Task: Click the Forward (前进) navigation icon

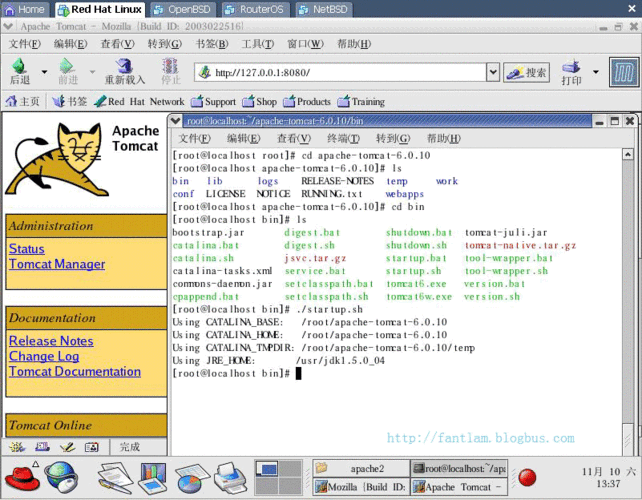Action: pyautogui.click(x=68, y=70)
